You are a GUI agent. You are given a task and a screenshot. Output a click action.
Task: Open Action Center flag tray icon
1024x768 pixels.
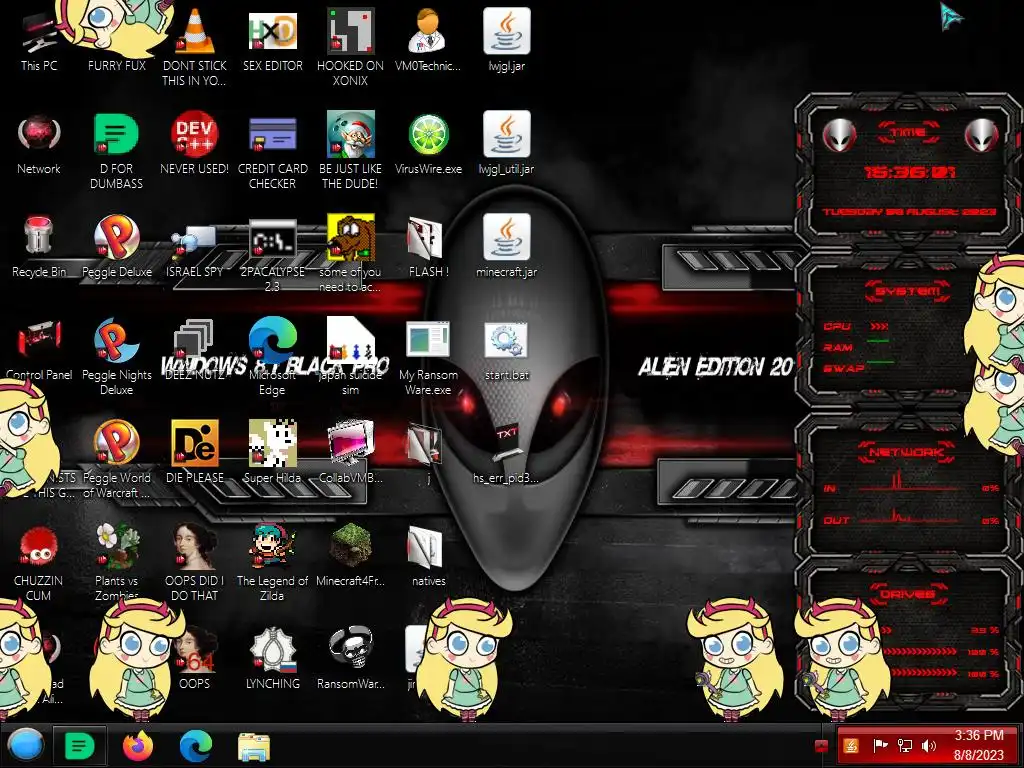click(x=880, y=746)
